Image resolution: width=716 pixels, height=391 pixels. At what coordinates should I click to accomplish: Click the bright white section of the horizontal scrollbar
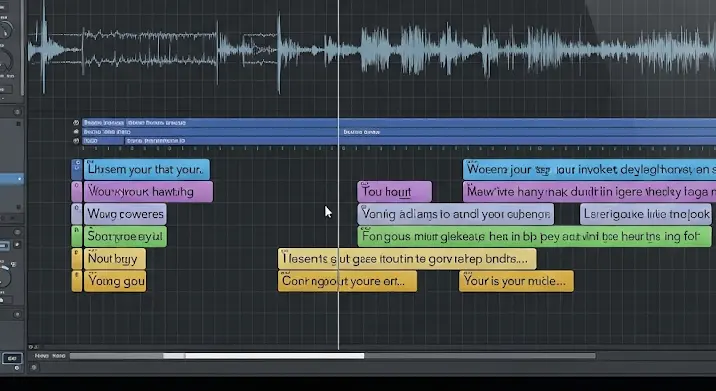pos(274,356)
